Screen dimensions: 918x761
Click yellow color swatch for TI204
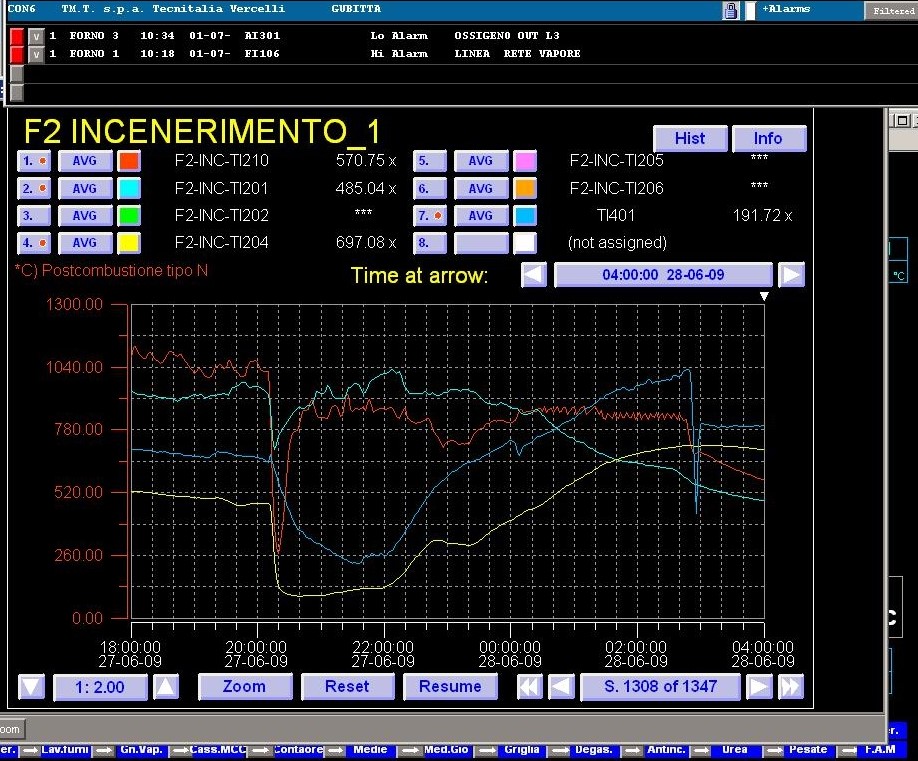(129, 243)
